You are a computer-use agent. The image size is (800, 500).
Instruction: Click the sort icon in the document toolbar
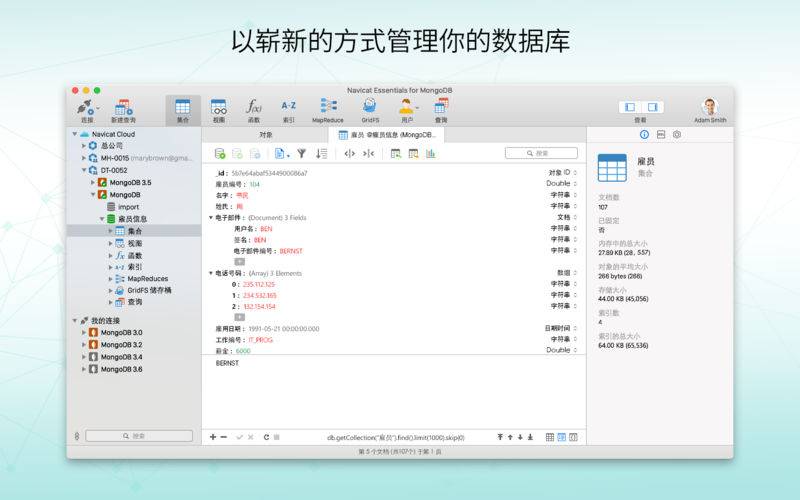pos(321,154)
